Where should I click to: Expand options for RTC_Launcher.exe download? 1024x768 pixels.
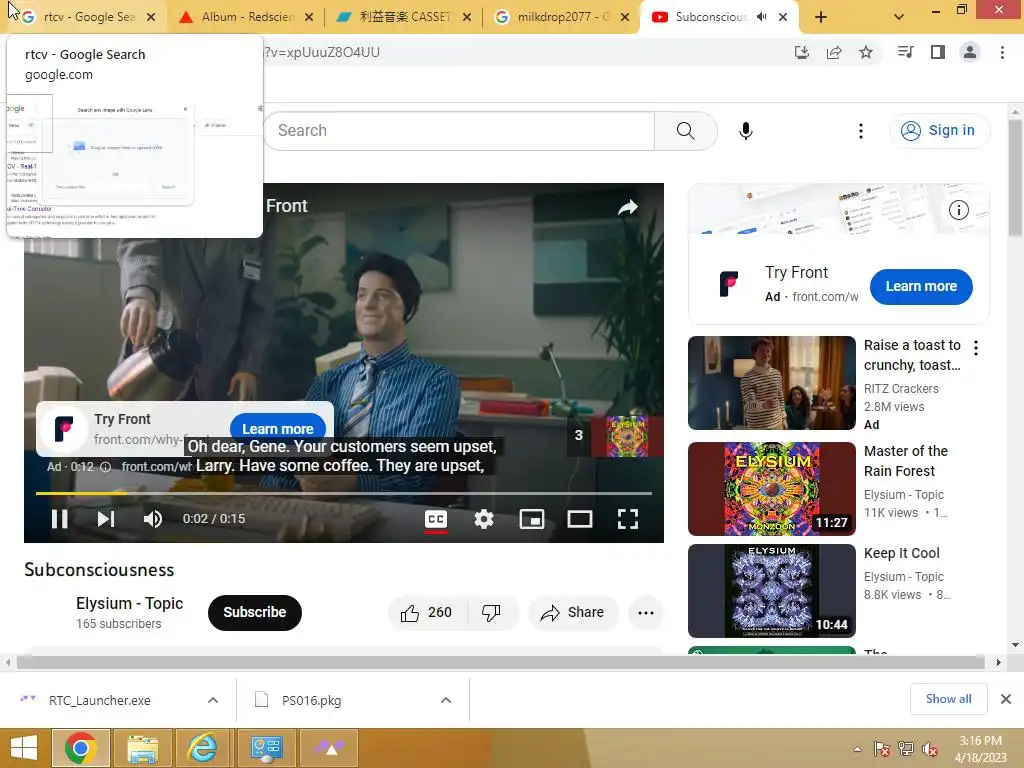213,700
